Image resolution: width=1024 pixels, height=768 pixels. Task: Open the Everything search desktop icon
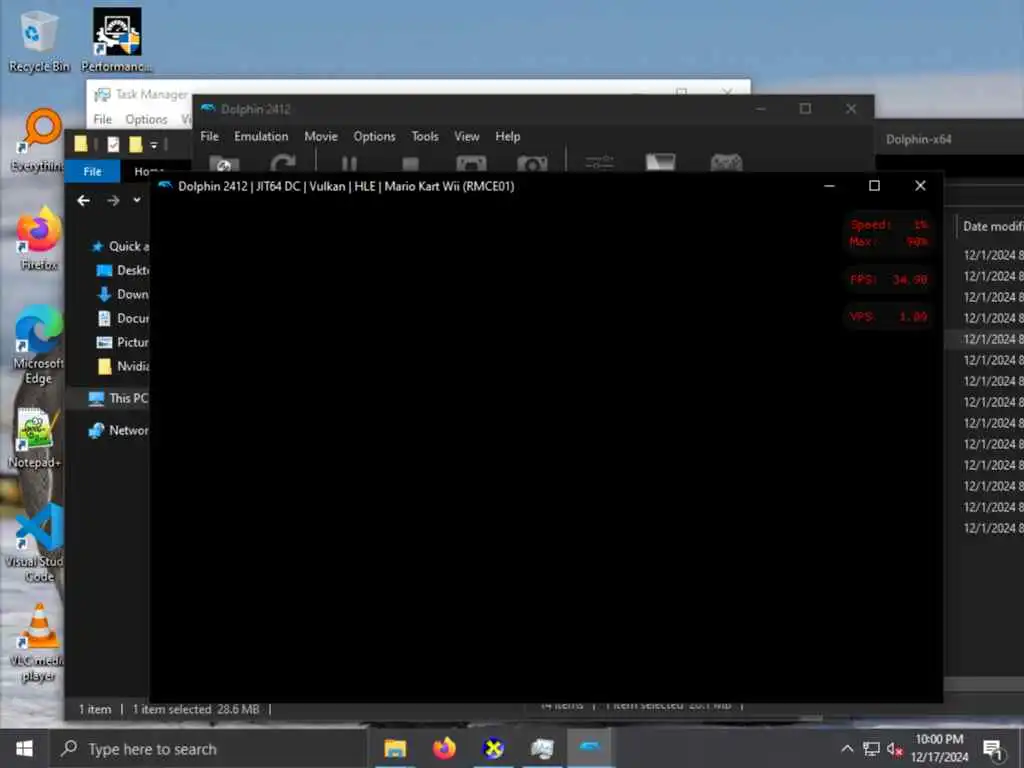[x=38, y=140]
